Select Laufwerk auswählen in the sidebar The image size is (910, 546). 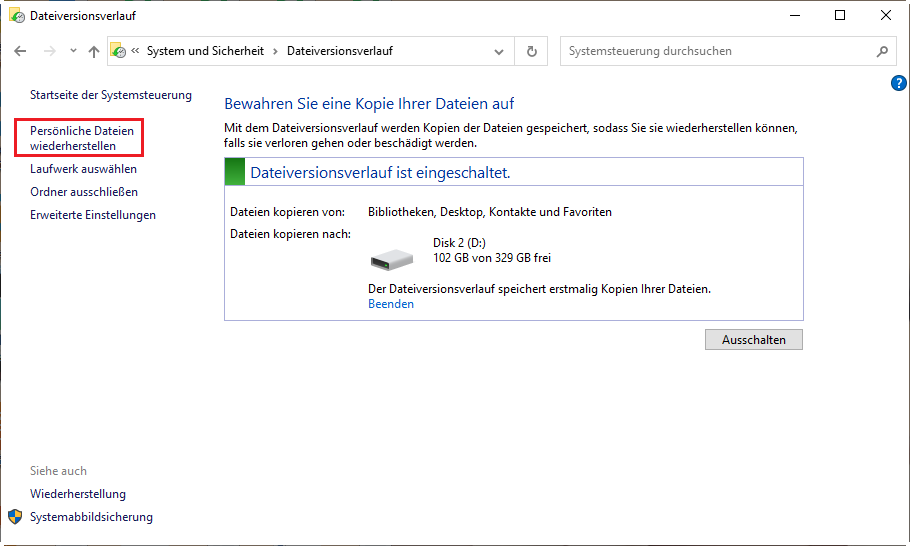83,169
